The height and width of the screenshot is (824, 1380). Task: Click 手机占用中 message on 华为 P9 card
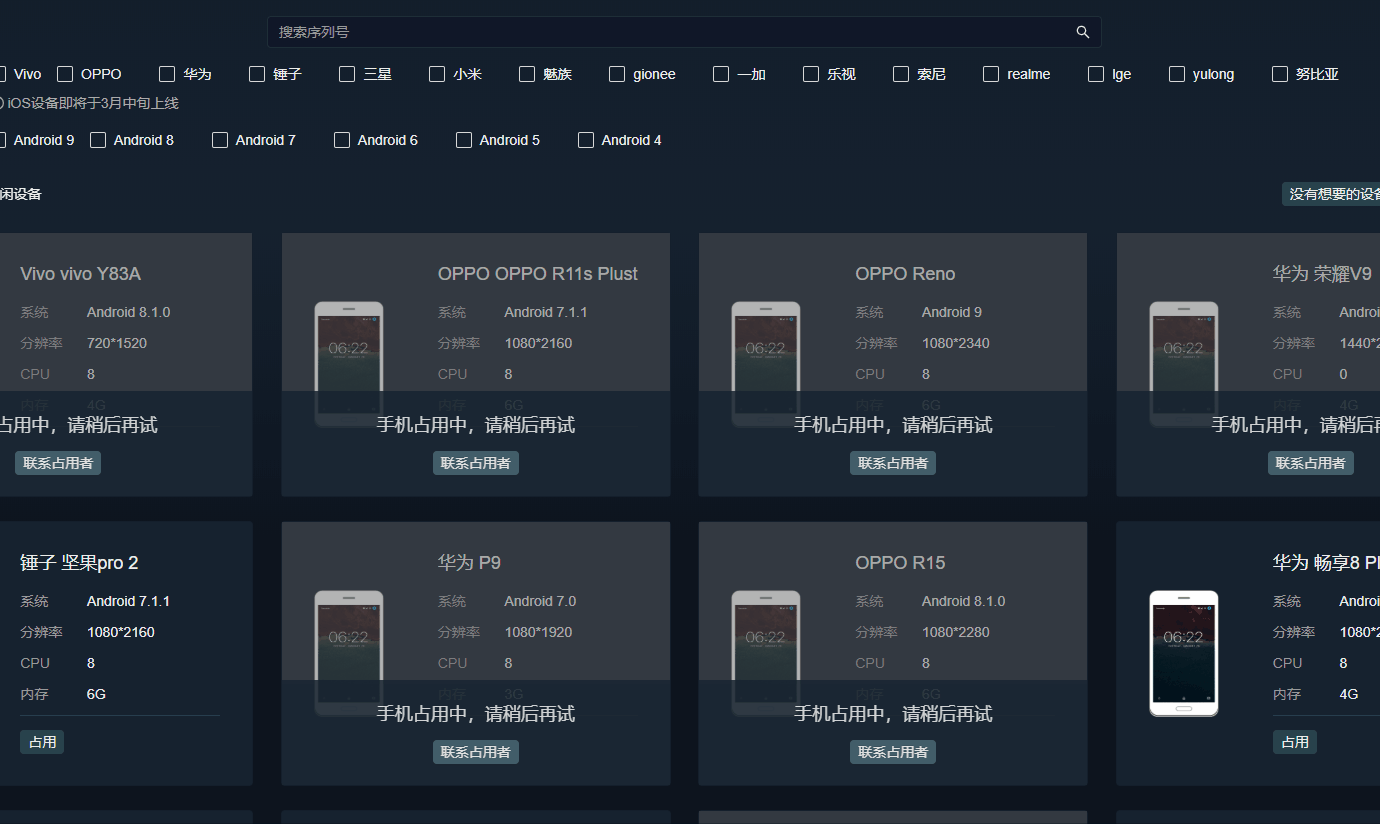476,714
